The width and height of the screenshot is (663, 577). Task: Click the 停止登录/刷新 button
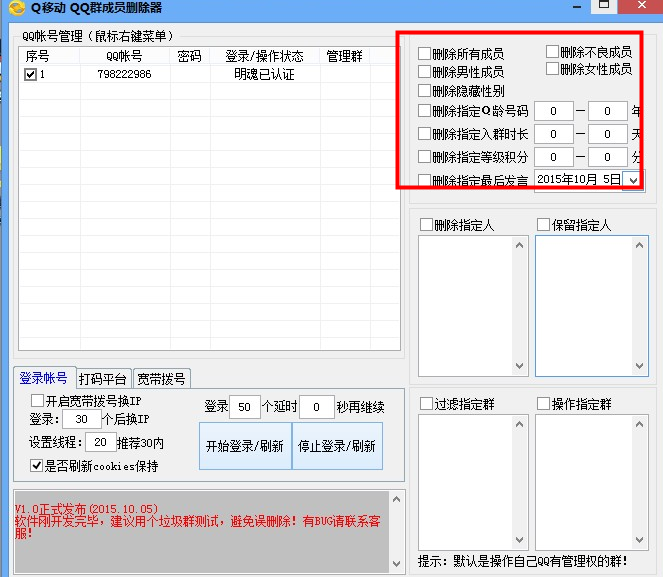pos(337,446)
